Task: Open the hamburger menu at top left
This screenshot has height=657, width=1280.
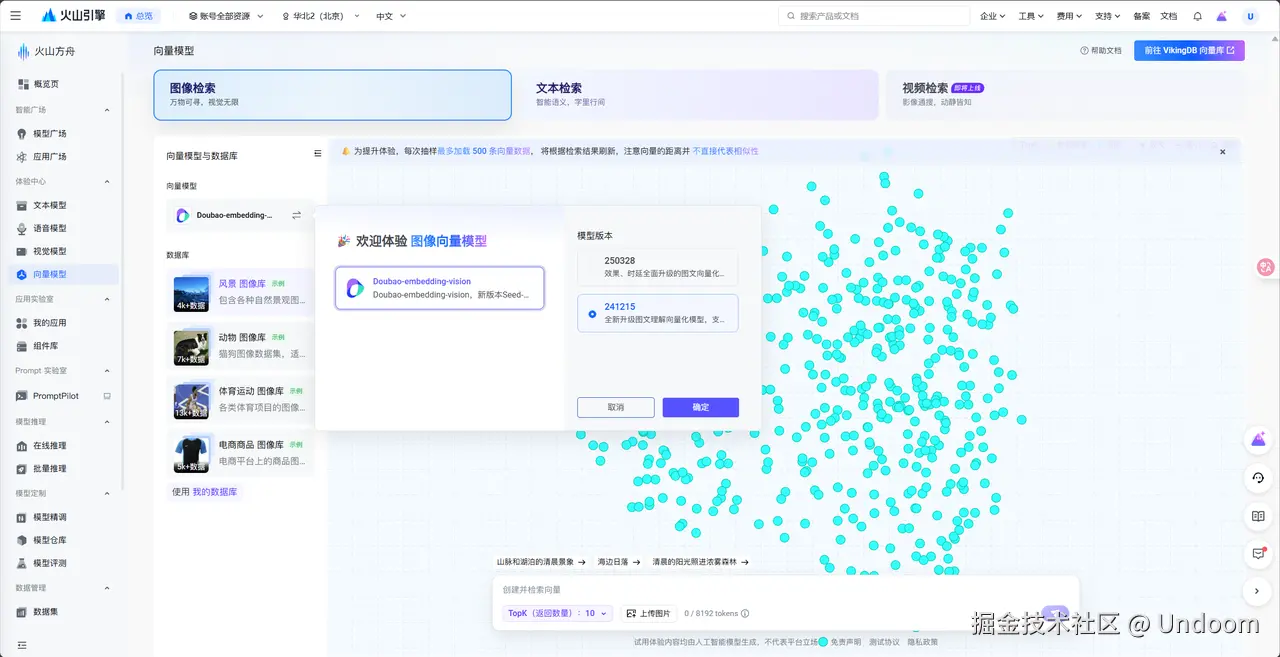Action: [15, 16]
